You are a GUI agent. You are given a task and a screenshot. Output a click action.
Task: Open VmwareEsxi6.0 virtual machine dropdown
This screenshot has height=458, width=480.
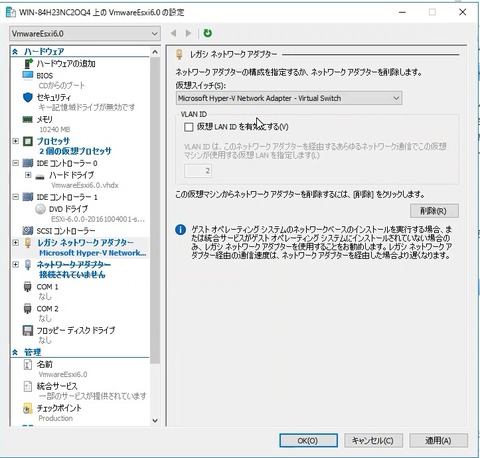tap(85, 34)
